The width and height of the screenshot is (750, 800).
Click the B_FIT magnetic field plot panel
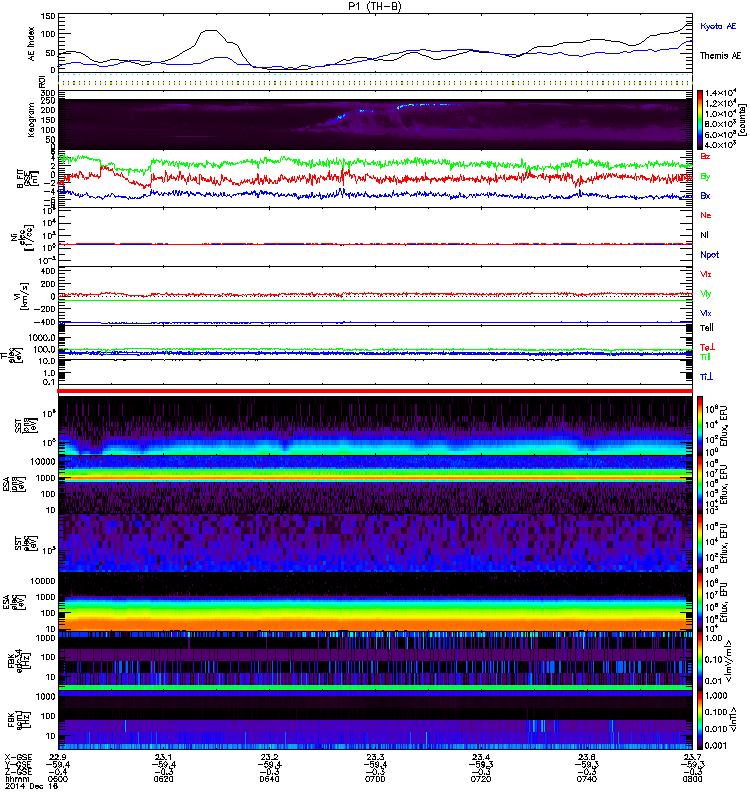(x=376, y=179)
